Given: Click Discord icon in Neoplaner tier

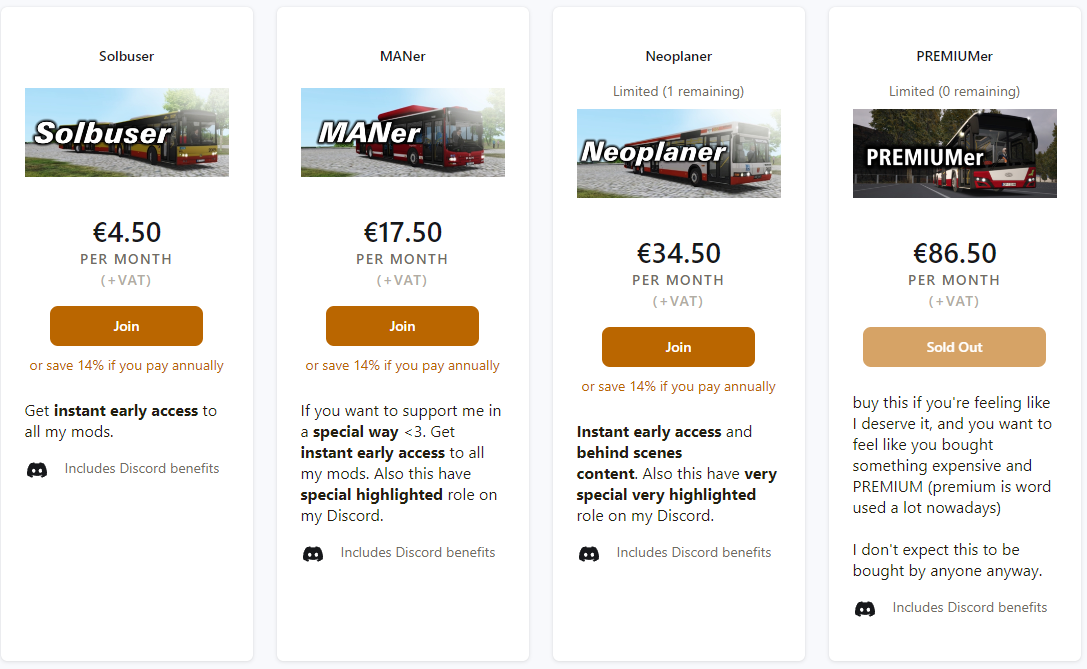Looking at the screenshot, I should [589, 553].
